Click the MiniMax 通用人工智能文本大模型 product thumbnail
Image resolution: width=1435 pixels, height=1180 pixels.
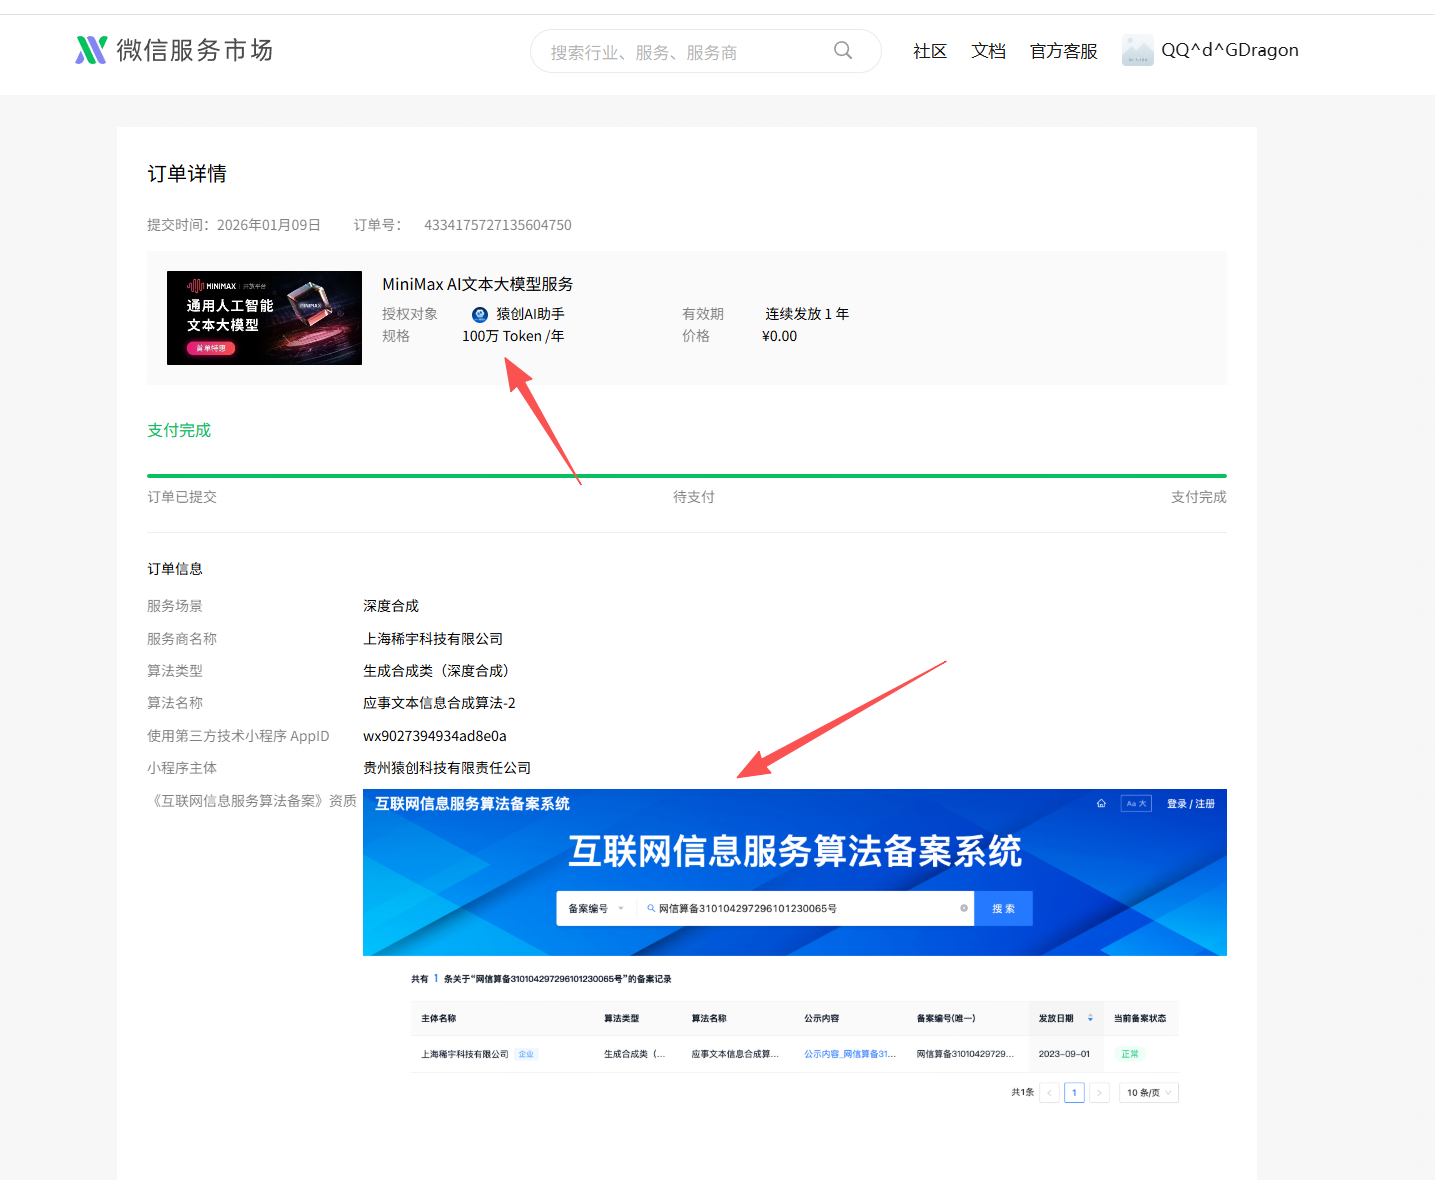coord(264,318)
